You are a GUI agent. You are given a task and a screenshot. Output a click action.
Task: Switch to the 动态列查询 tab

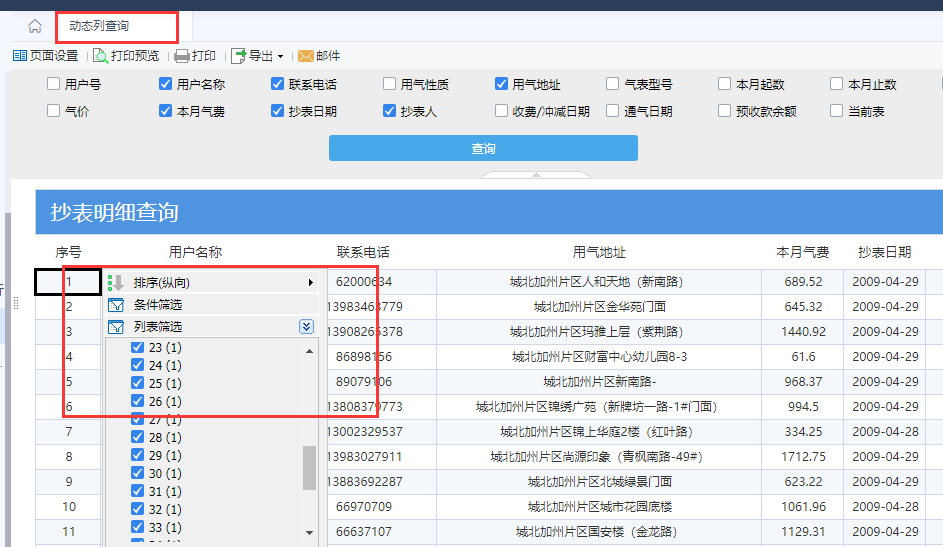pos(99,26)
